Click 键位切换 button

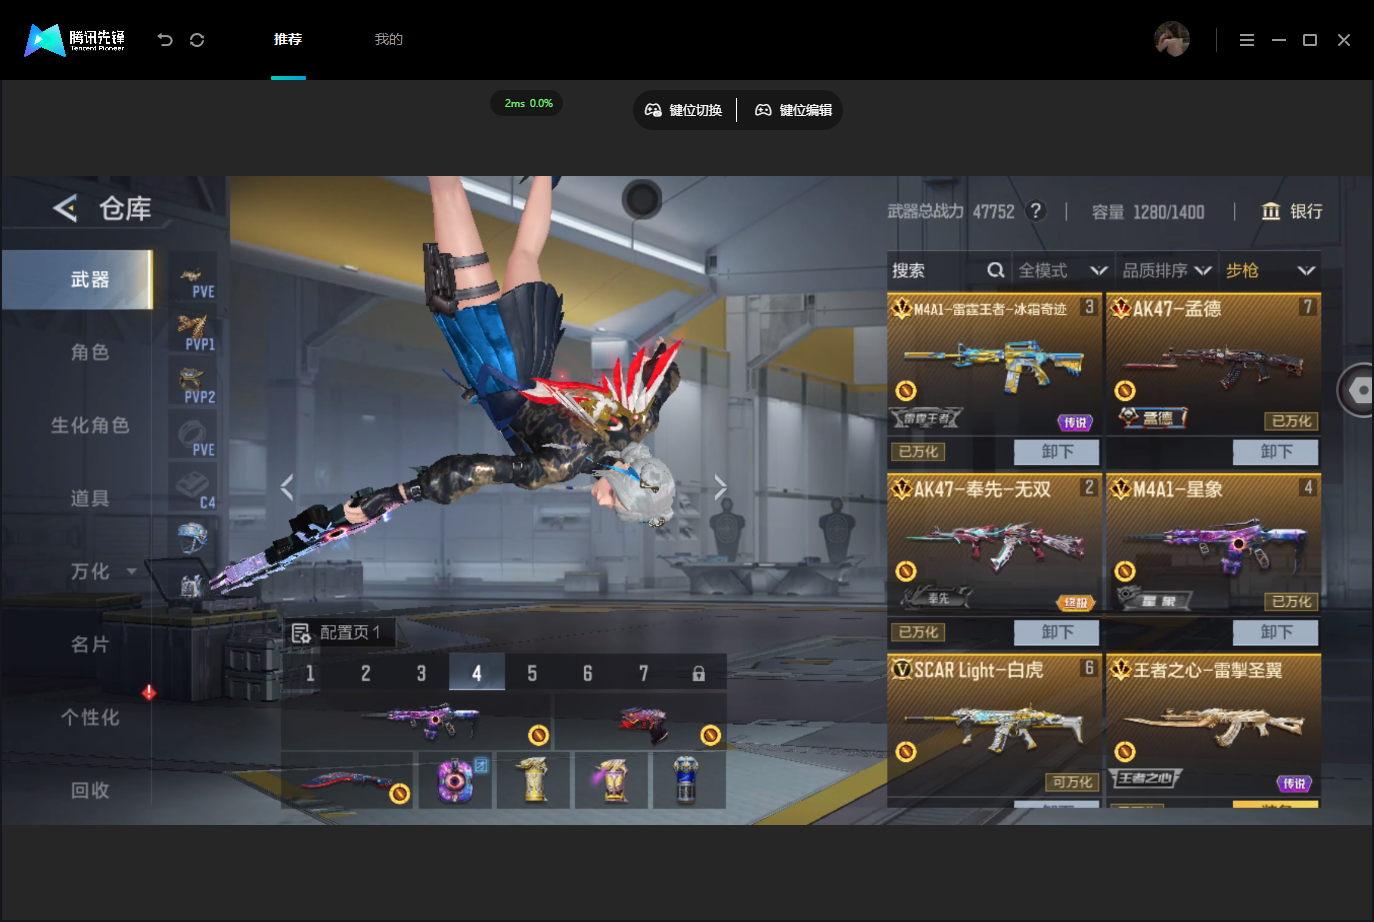click(x=684, y=110)
